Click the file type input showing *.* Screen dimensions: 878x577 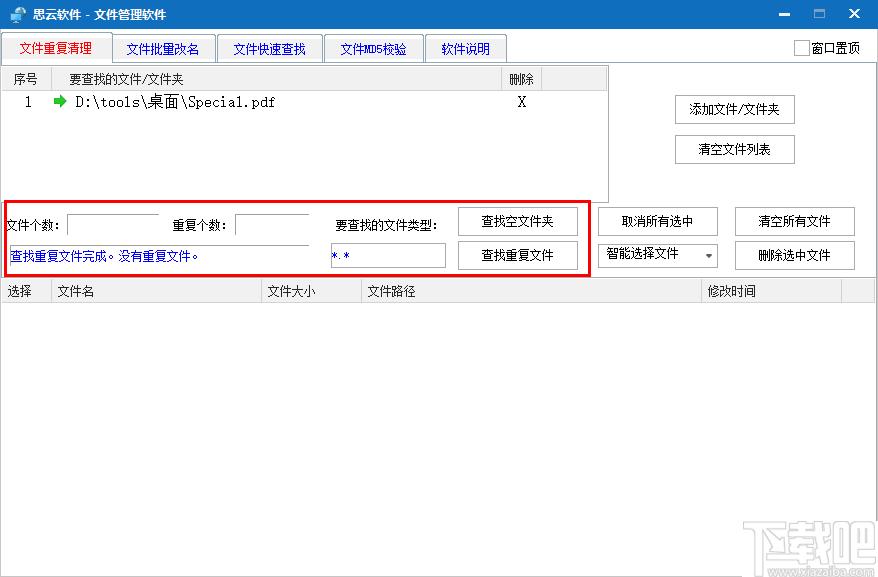pos(388,256)
